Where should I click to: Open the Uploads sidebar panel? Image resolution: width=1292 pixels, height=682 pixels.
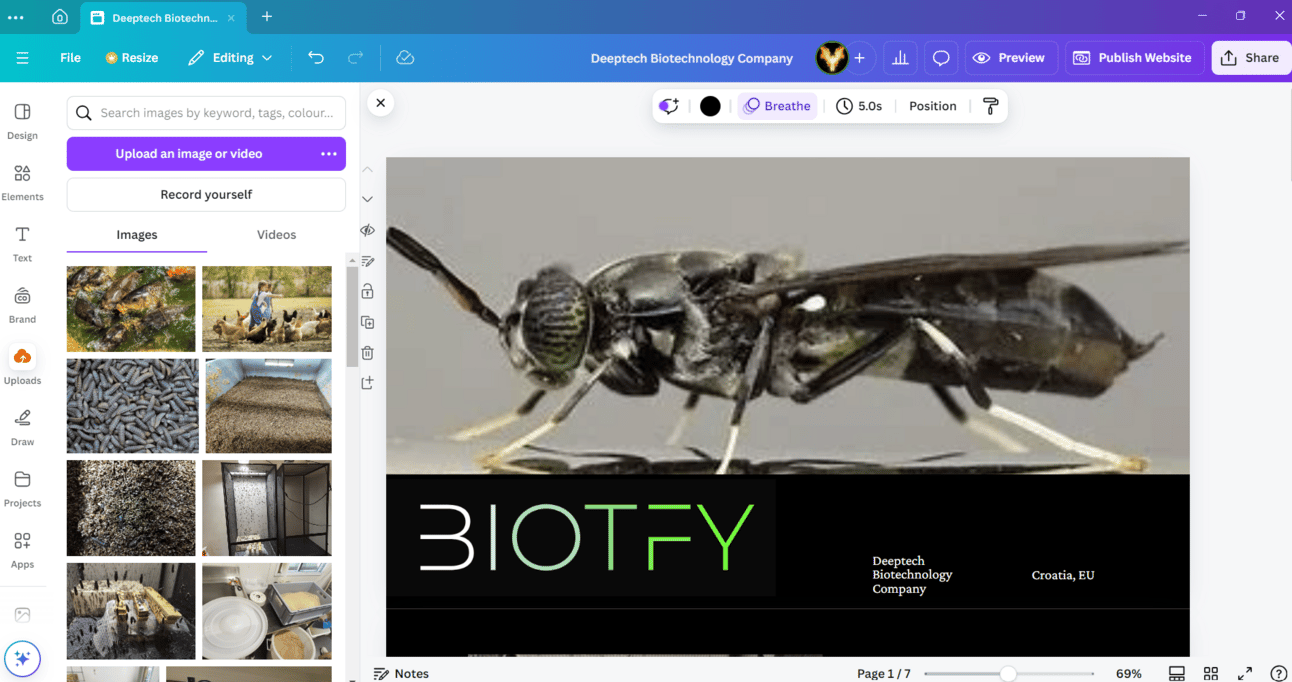click(x=22, y=366)
